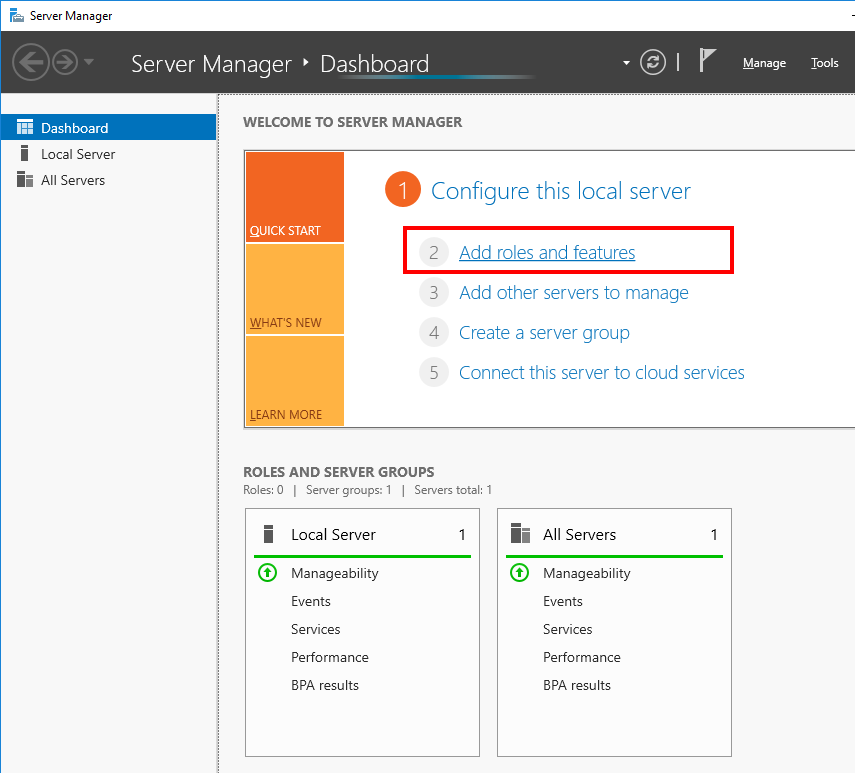Click the green status arrow in All Servers tile
Image resolution: width=855 pixels, height=773 pixels.
pyautogui.click(x=519, y=573)
